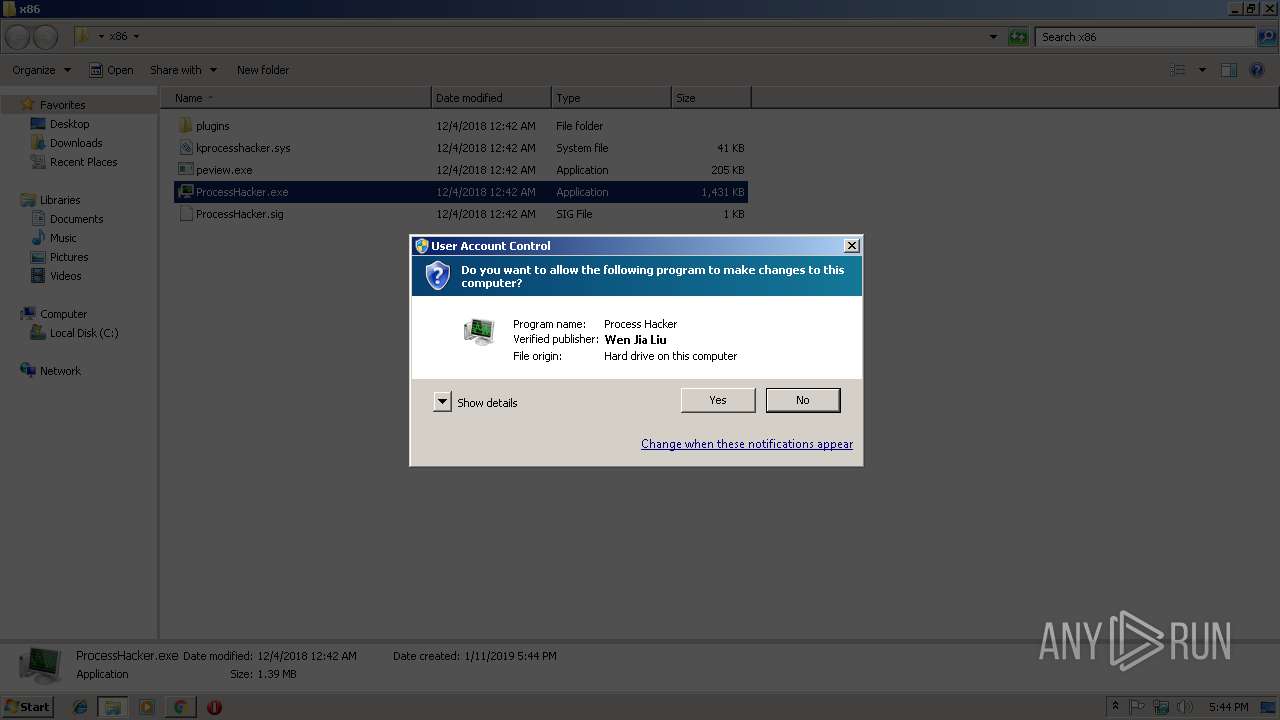Click the 1,431 KB size cell

coord(723,192)
